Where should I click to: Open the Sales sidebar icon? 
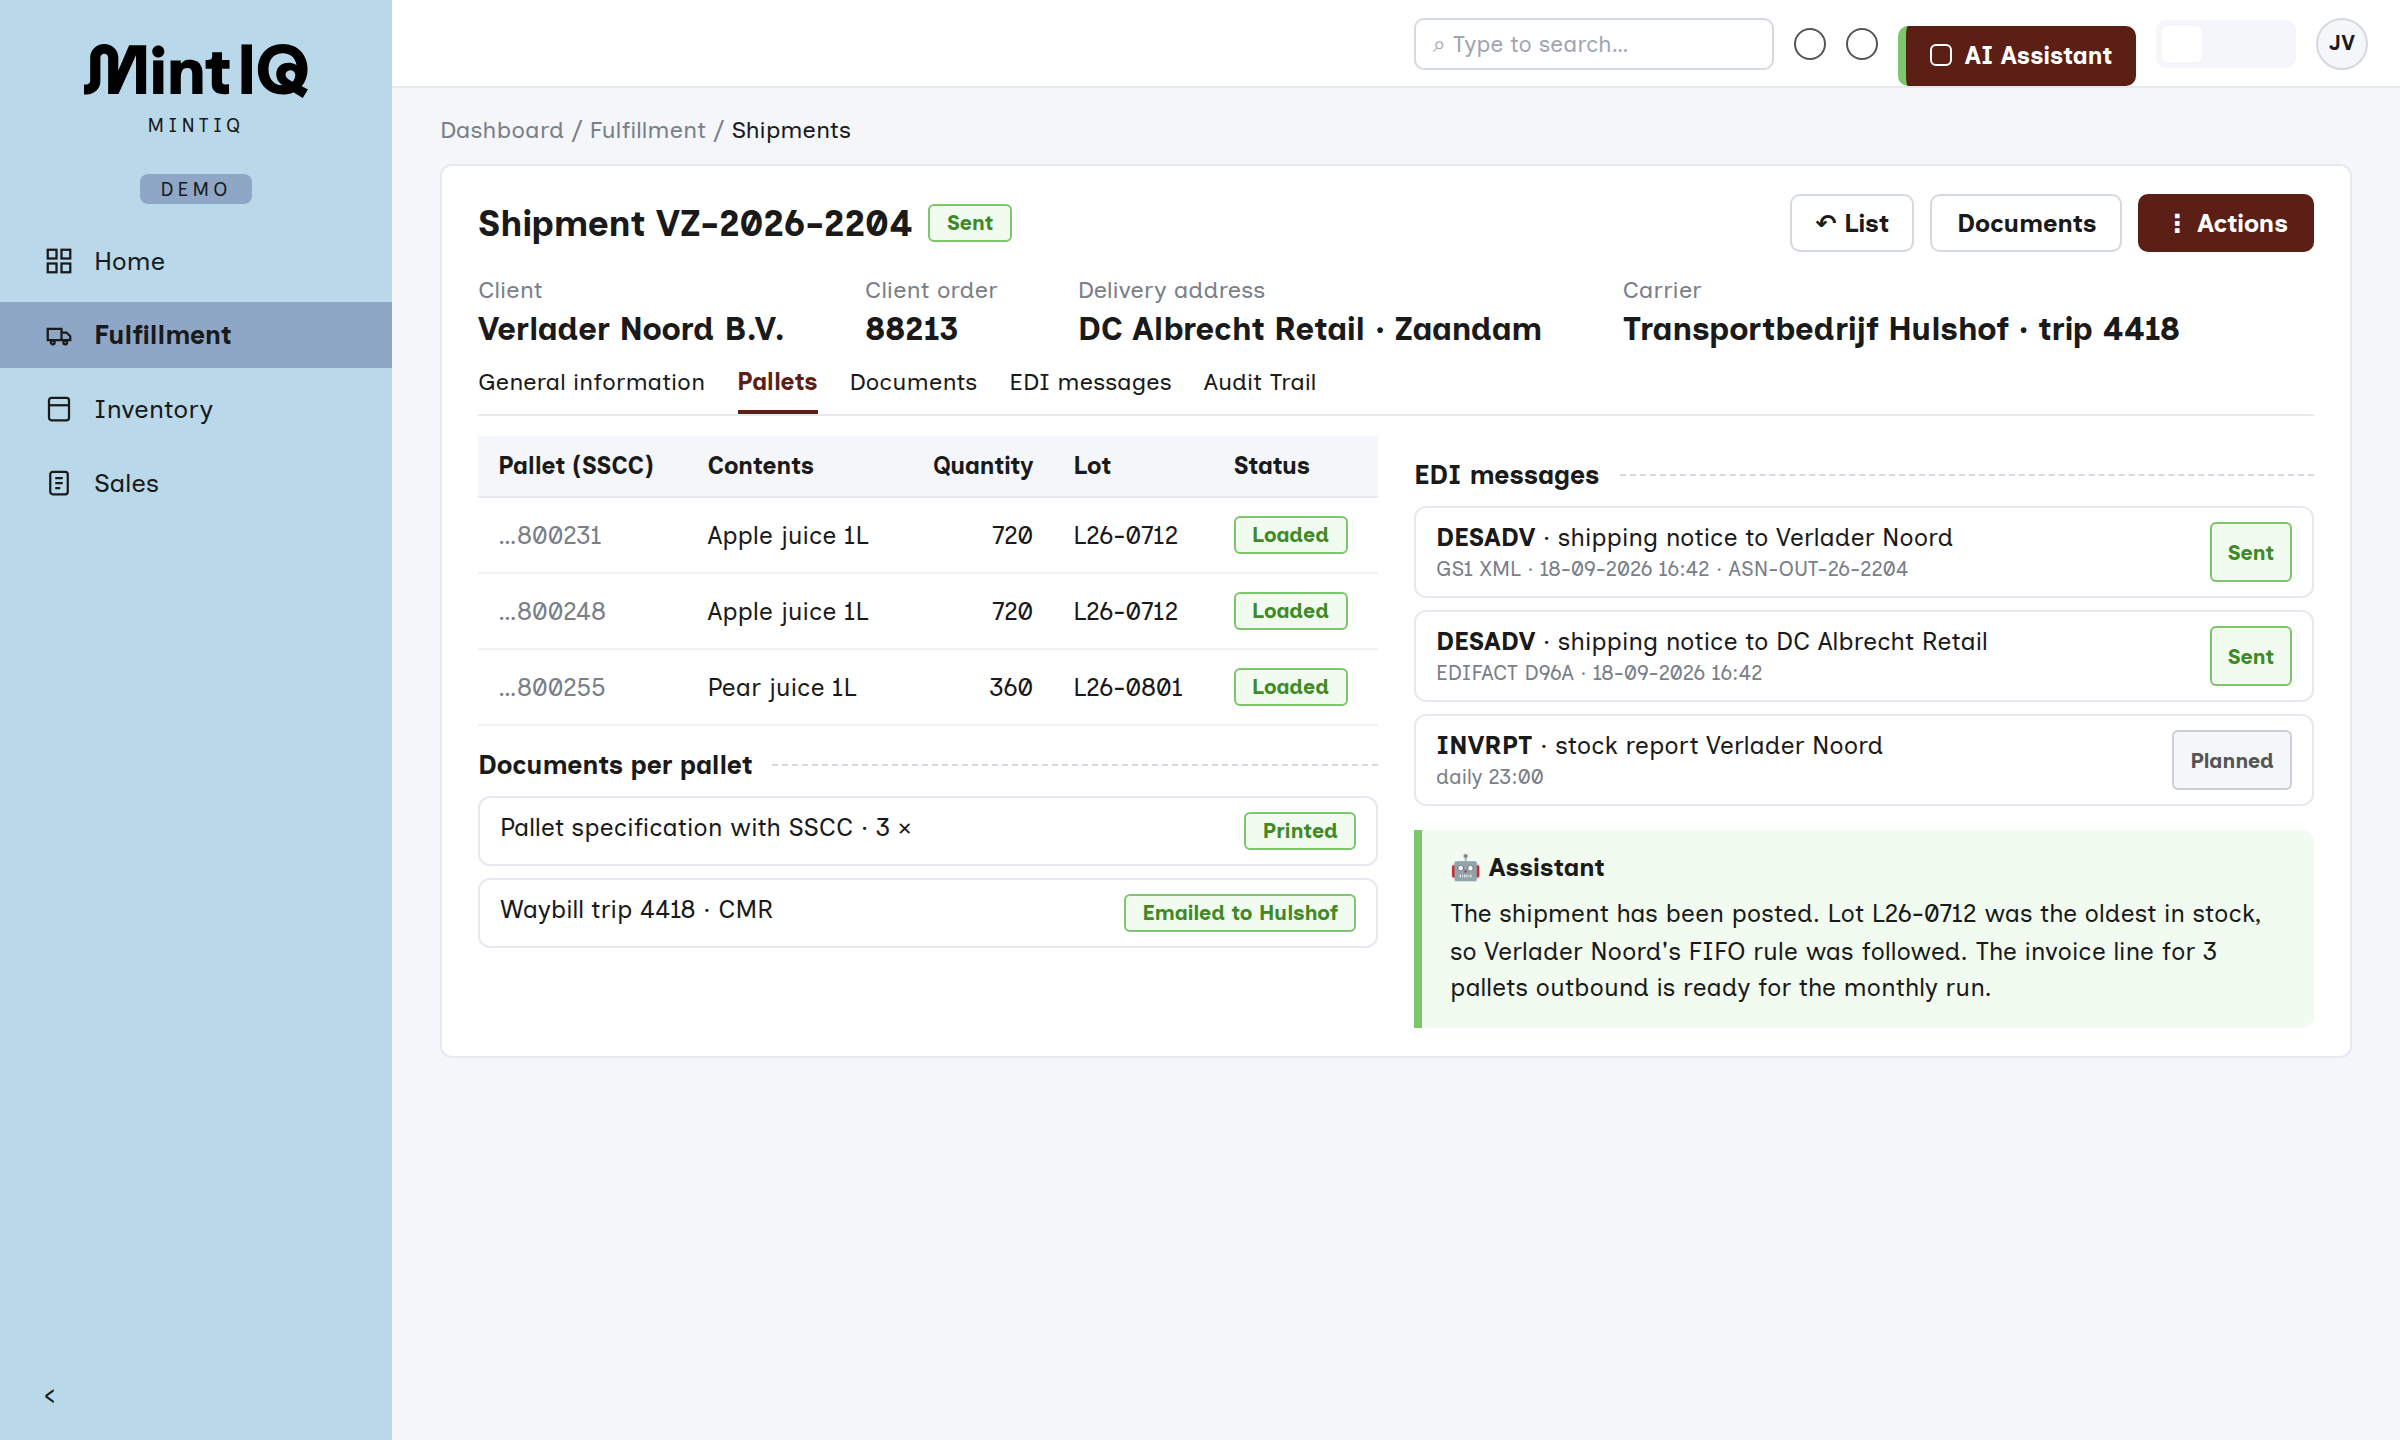pyautogui.click(x=59, y=483)
